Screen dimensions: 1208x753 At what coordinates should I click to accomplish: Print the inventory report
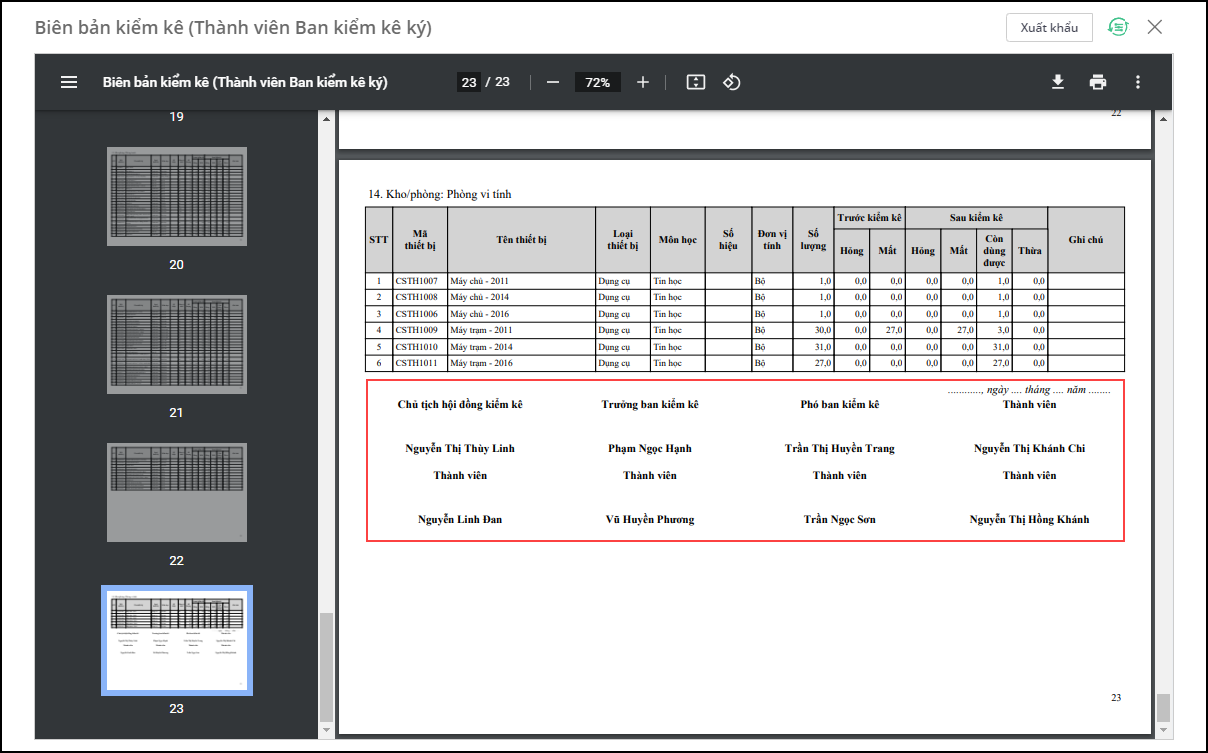[x=1098, y=82]
